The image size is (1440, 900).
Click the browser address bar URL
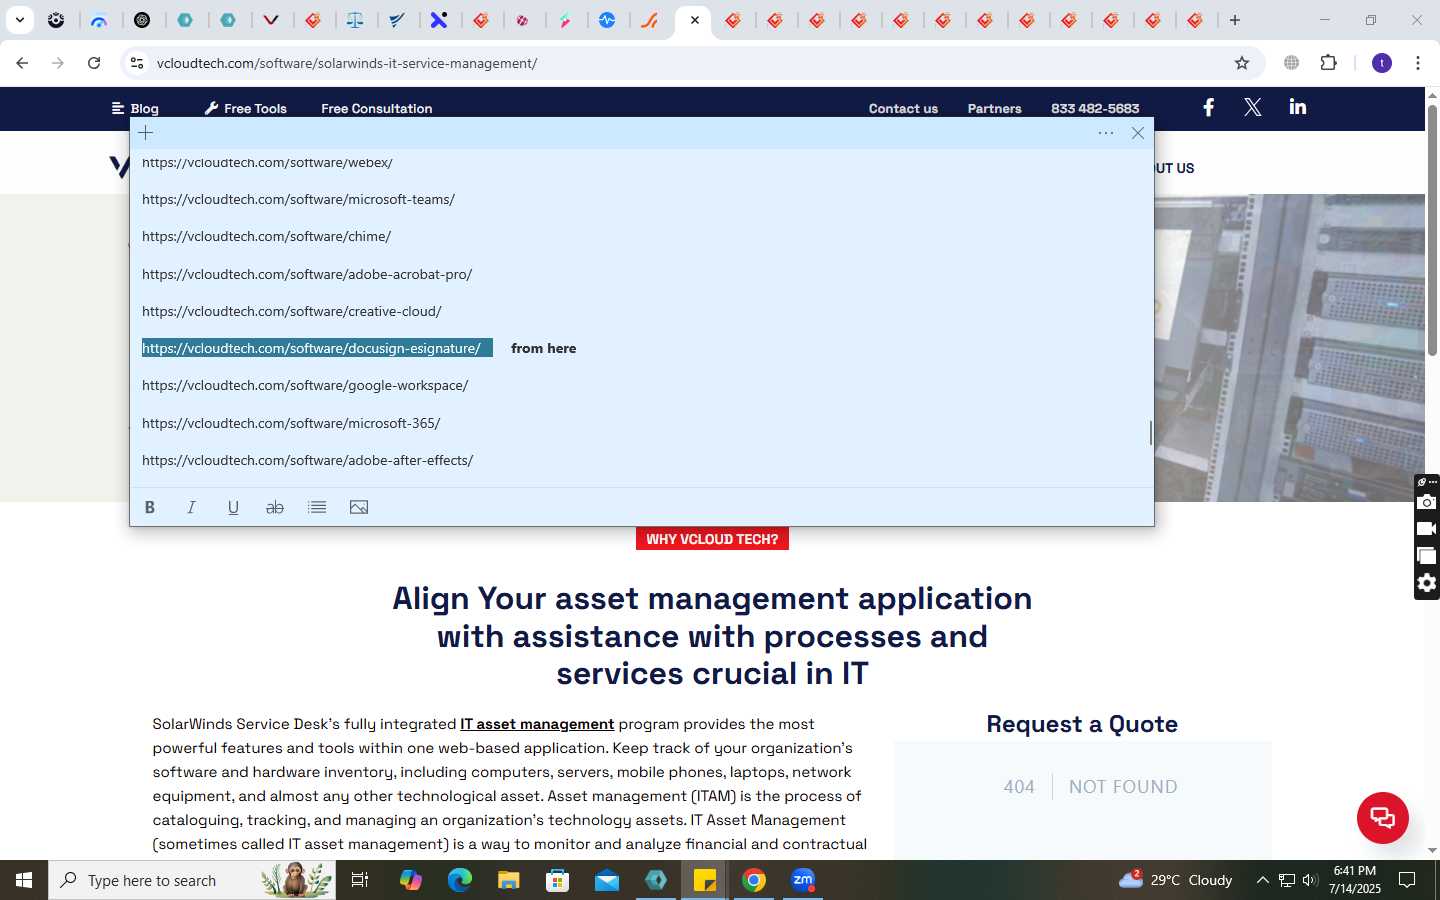pos(347,63)
